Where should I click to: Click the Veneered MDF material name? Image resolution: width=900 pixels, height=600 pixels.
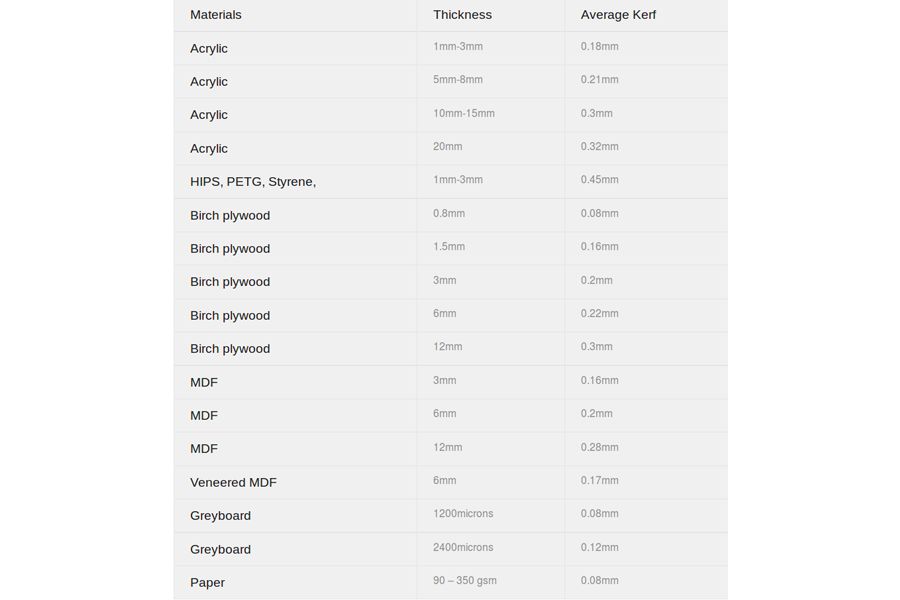click(x=233, y=482)
